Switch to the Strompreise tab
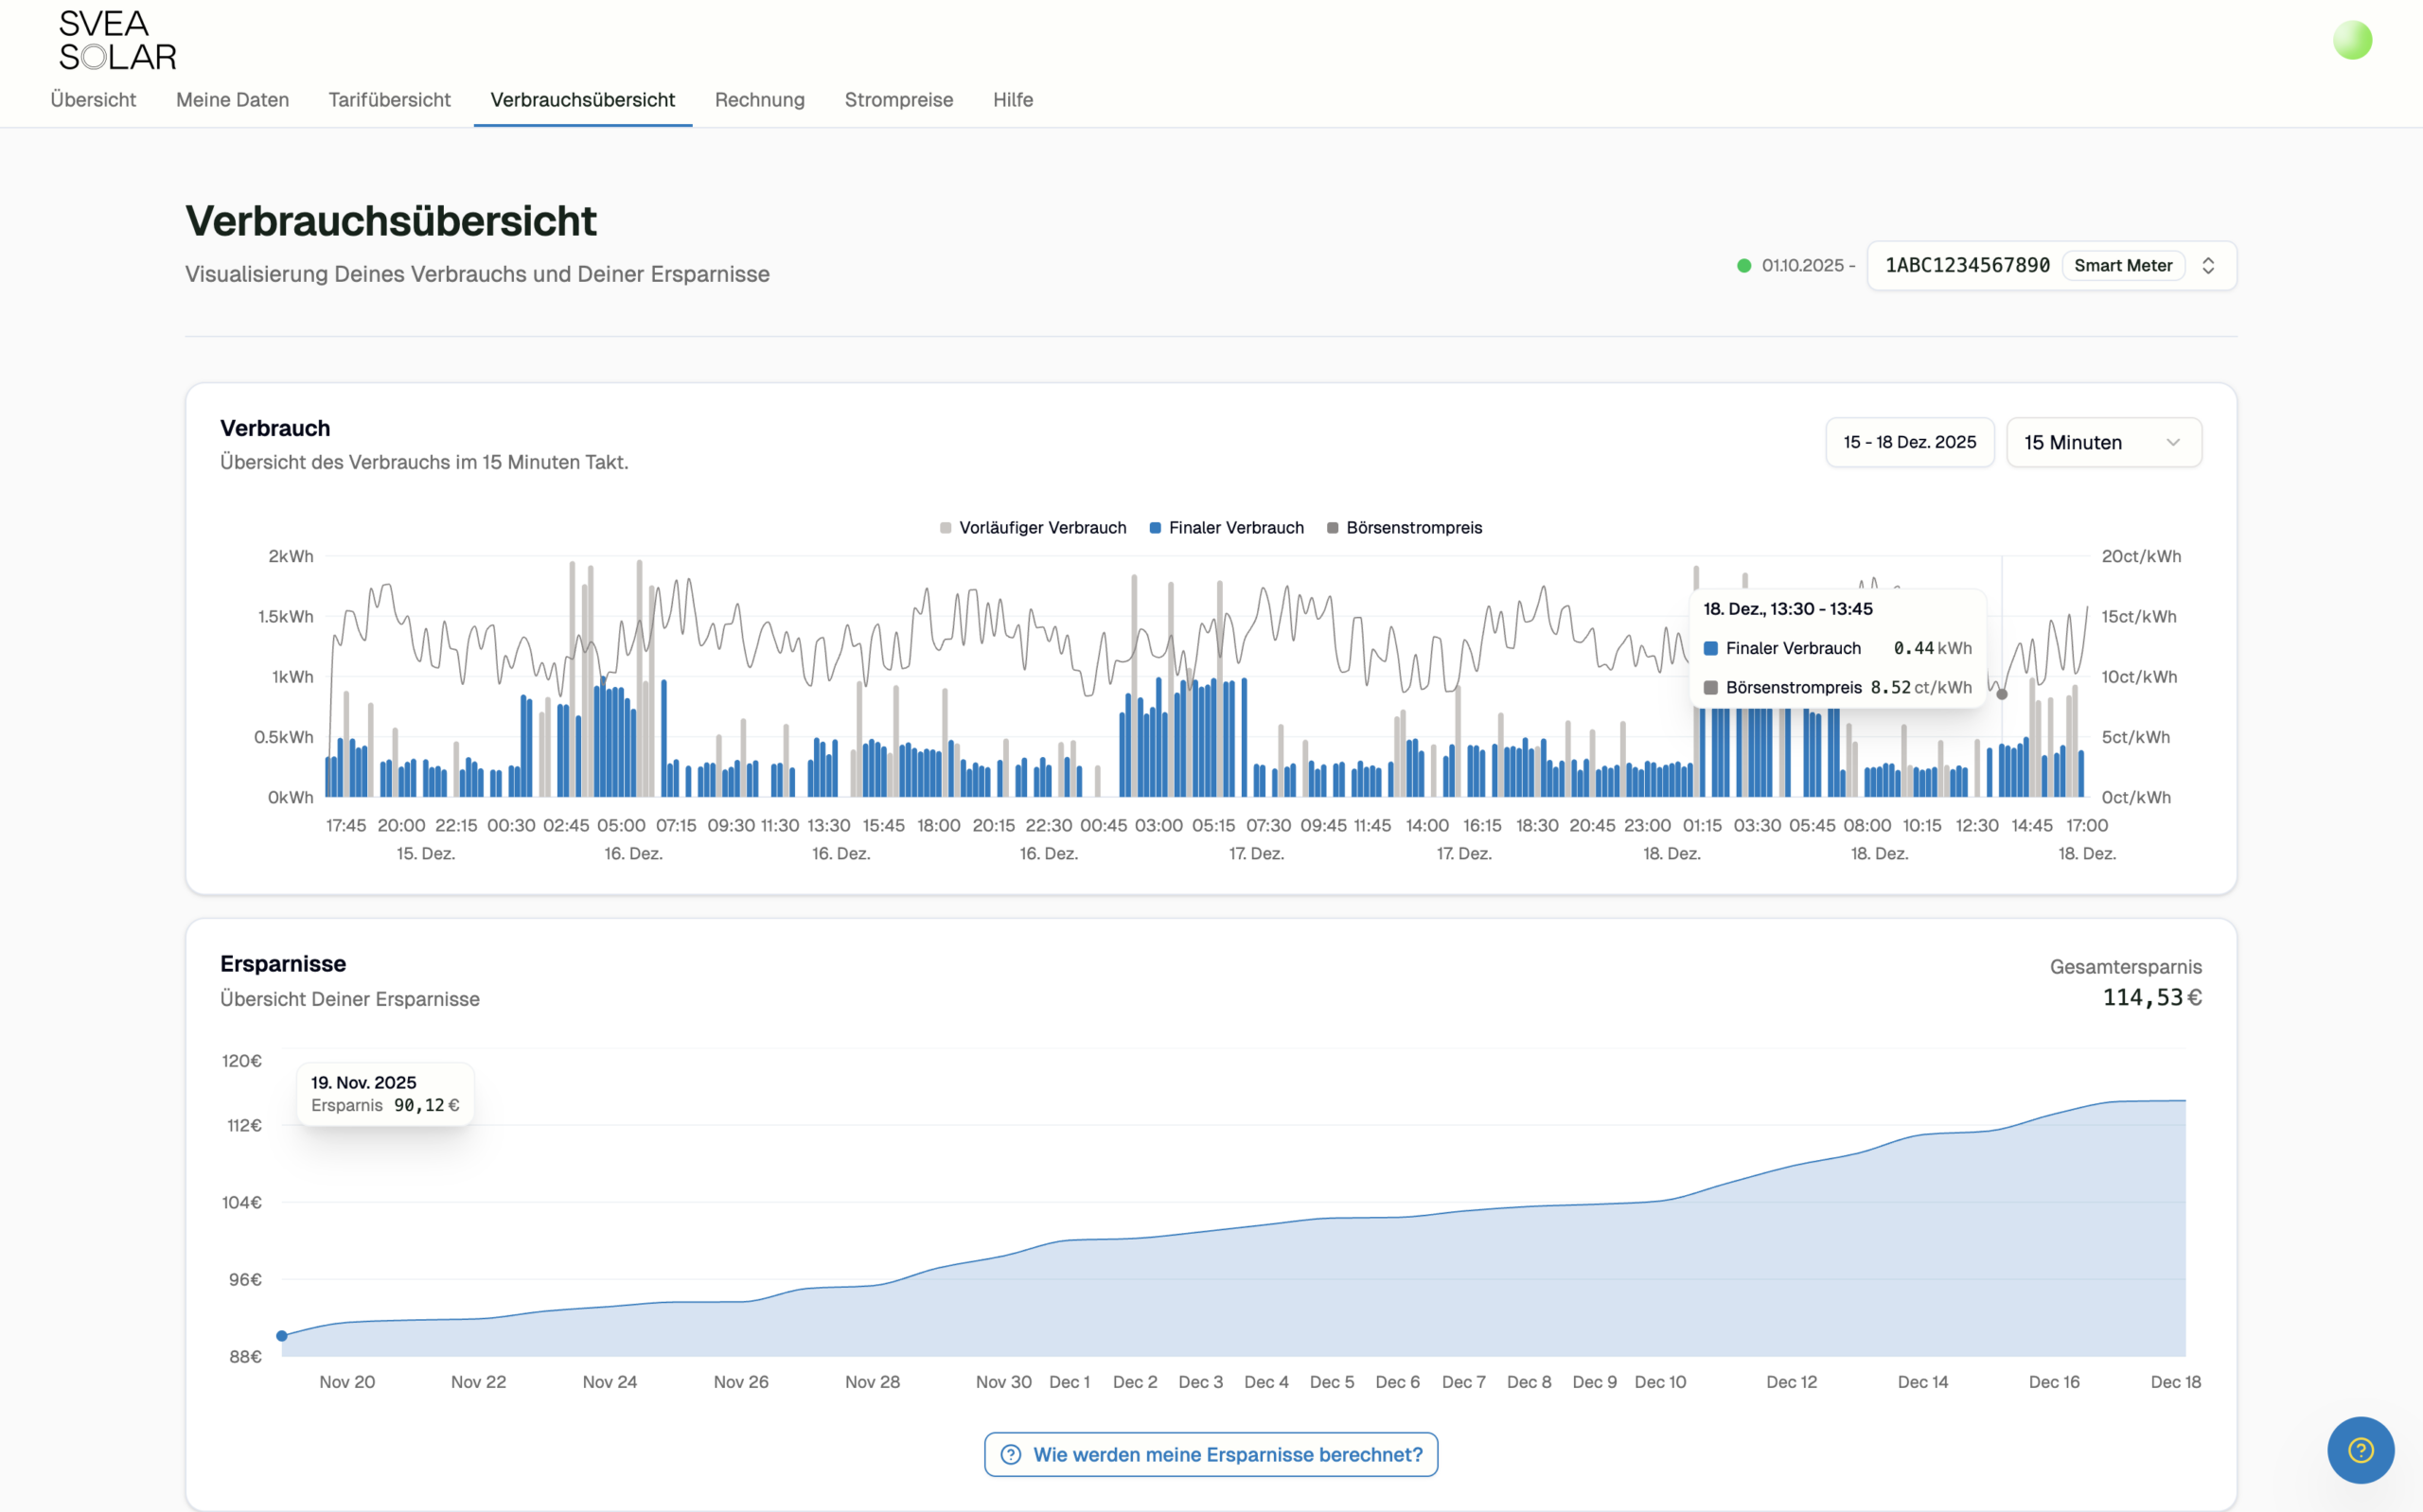The image size is (2423, 1512). [x=898, y=100]
